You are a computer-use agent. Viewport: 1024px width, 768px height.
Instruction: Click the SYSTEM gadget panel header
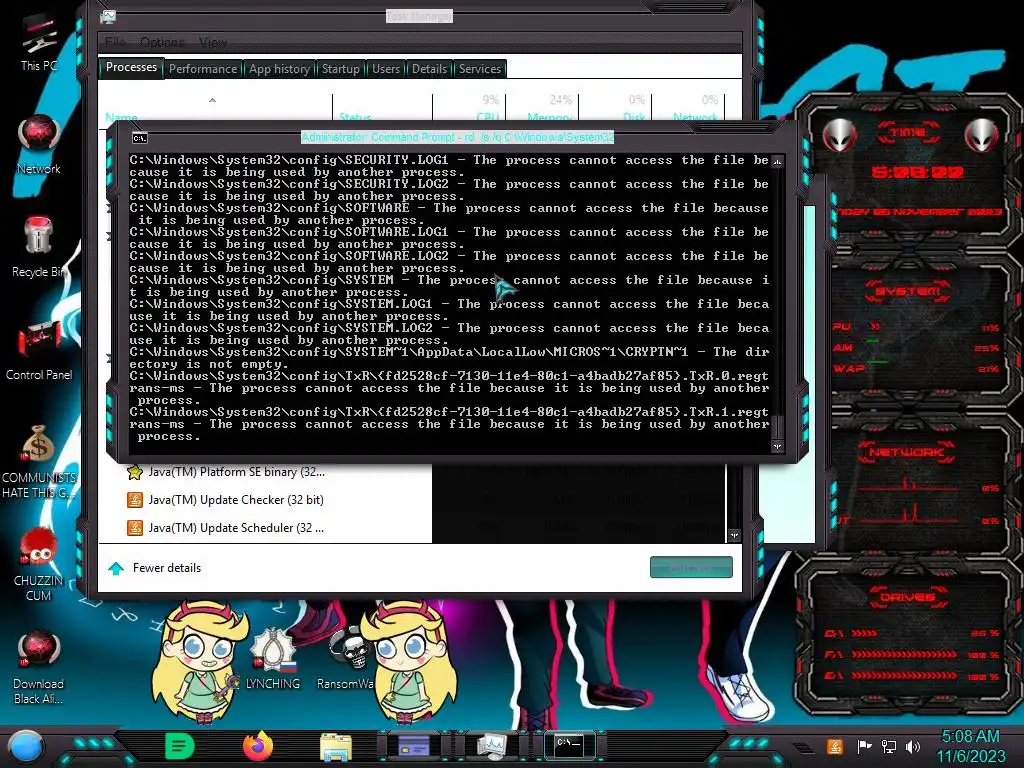pyautogui.click(x=908, y=291)
